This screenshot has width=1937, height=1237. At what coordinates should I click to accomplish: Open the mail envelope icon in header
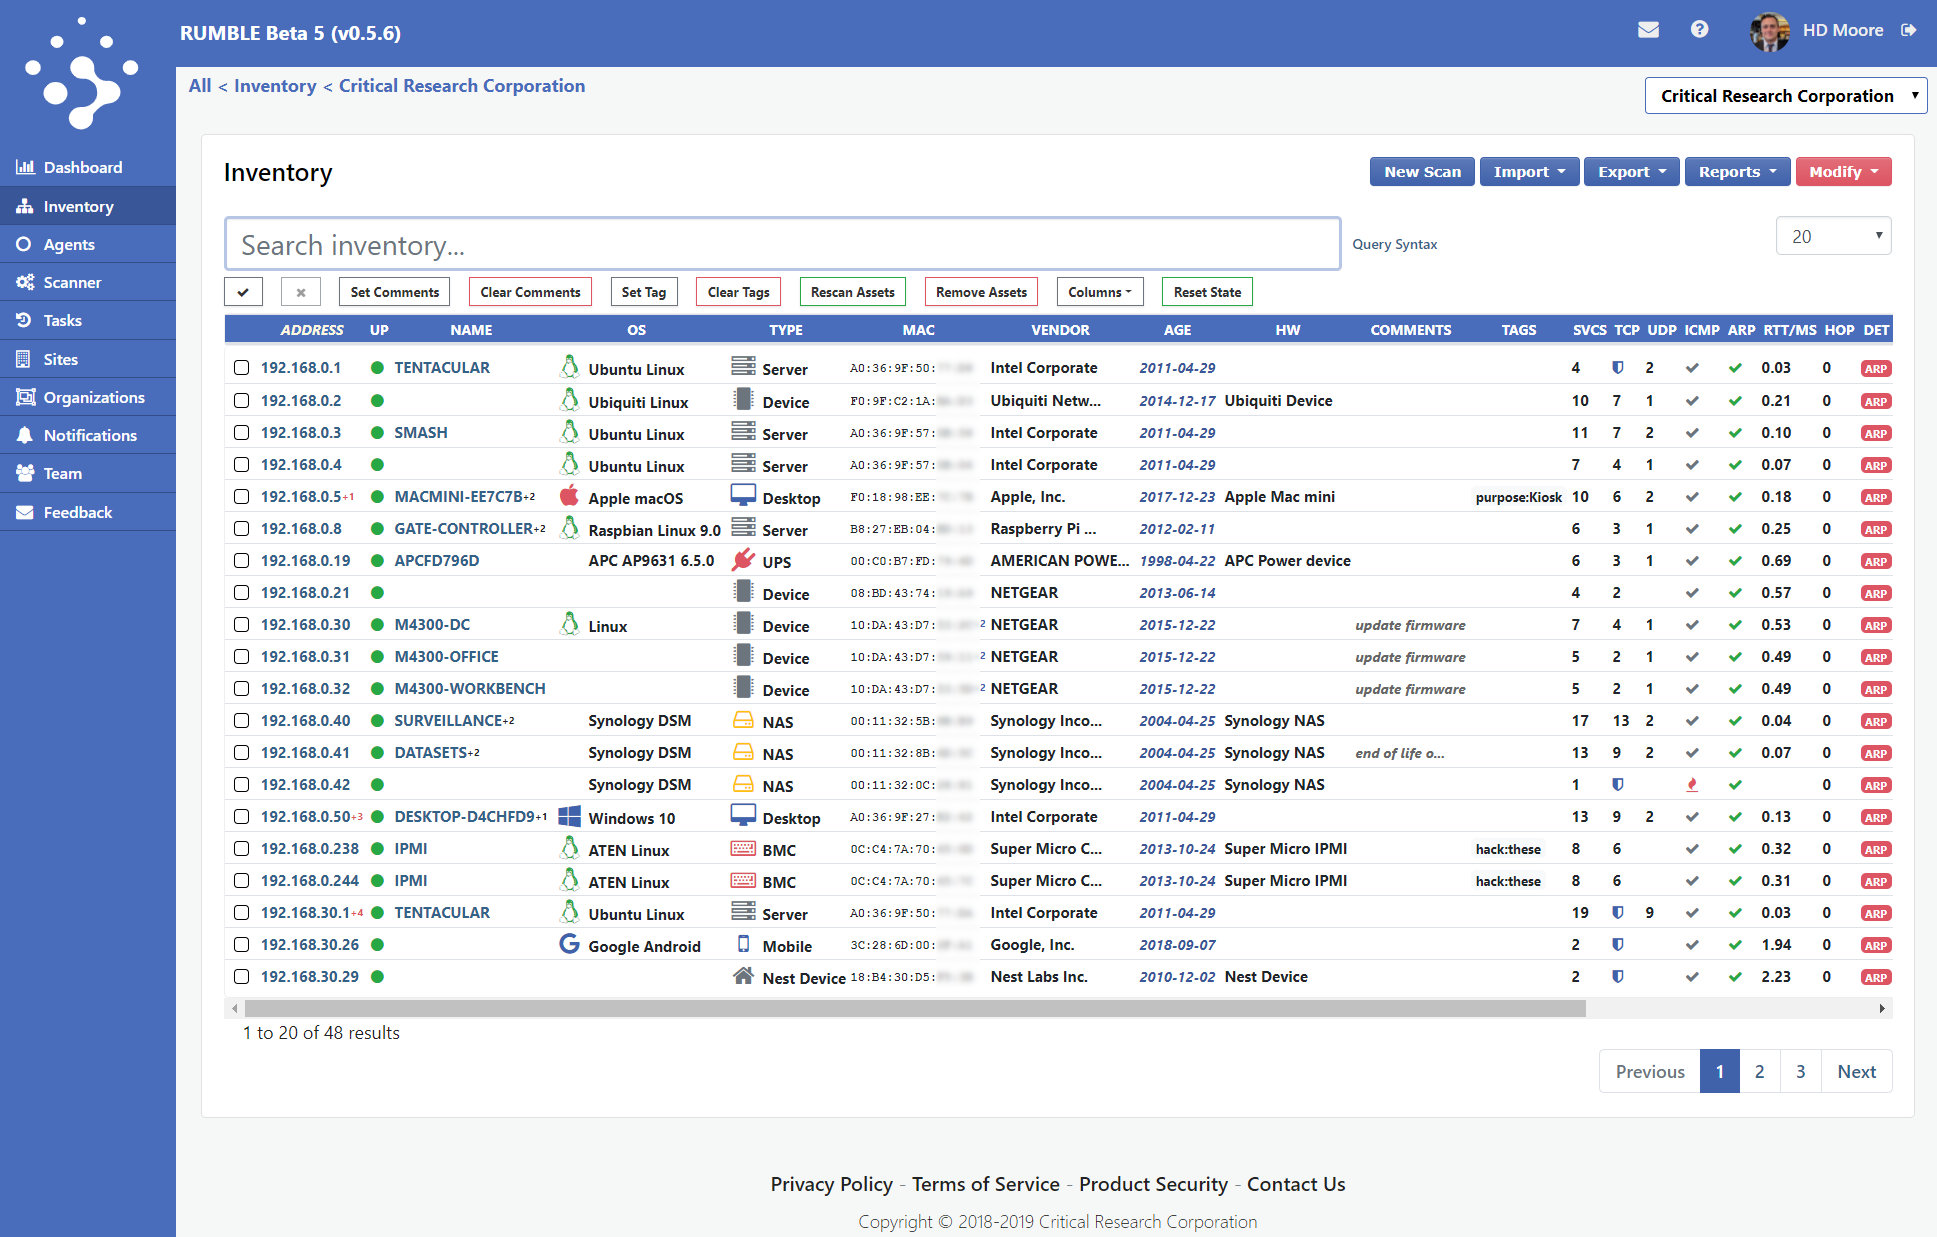tap(1648, 30)
